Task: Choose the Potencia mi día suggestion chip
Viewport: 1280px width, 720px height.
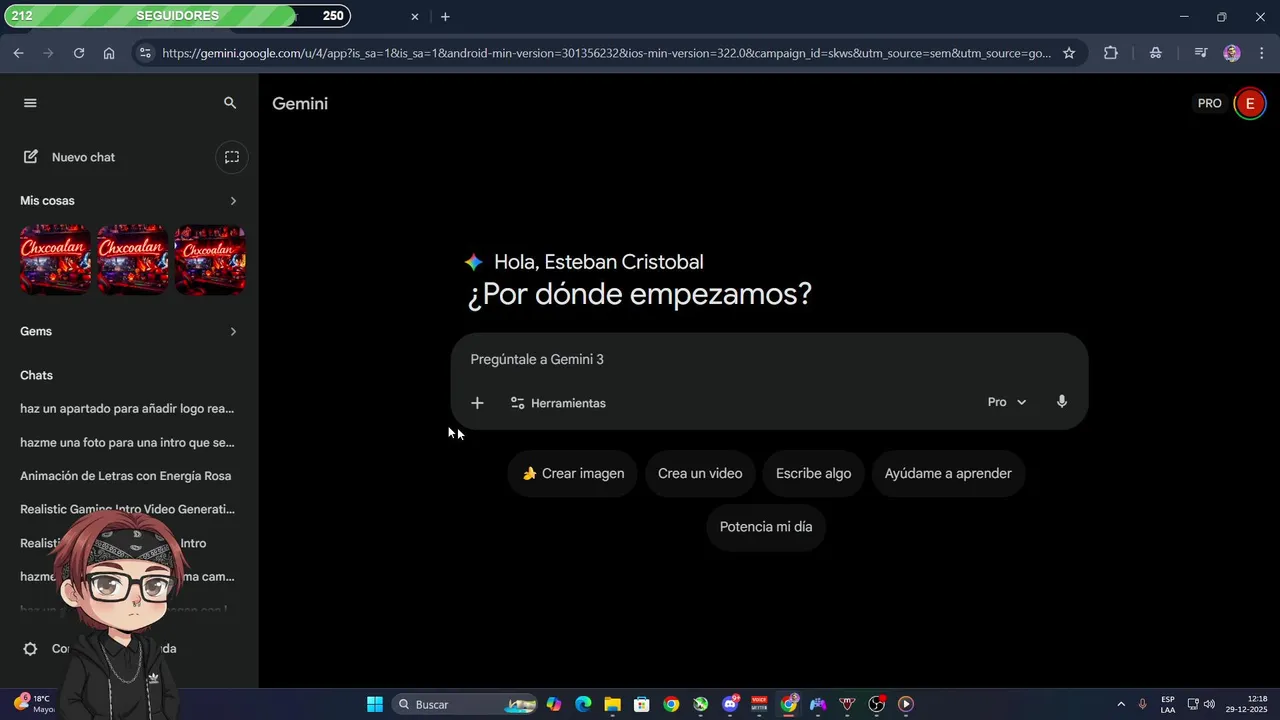Action: [x=766, y=527]
